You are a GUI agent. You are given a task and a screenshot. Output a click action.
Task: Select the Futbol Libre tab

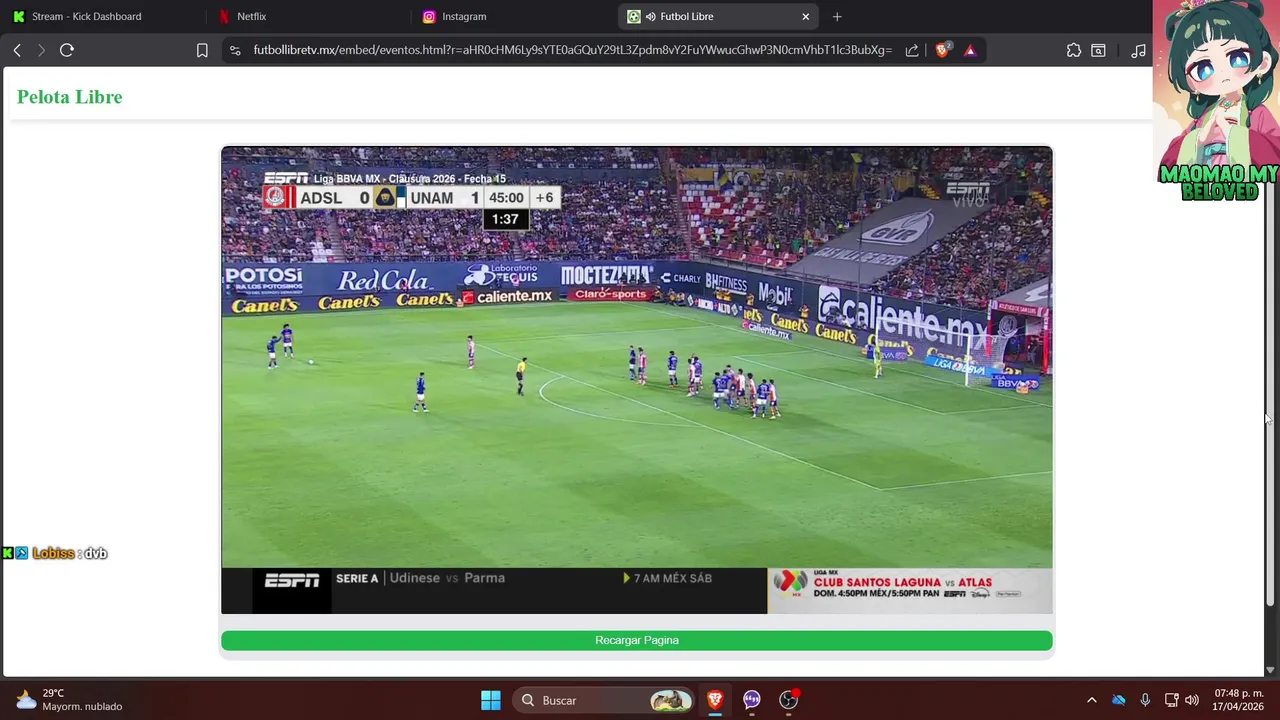tap(718, 16)
